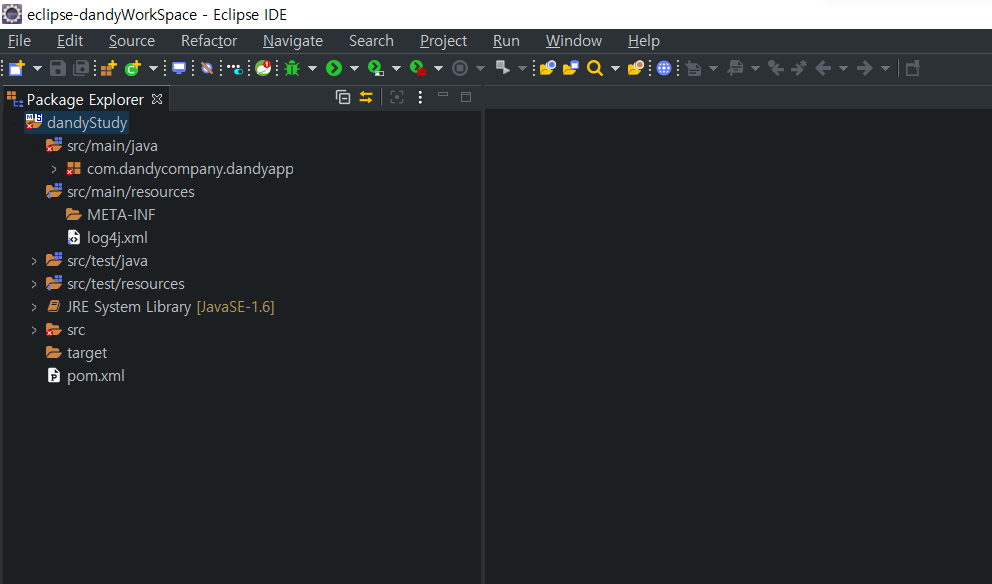Click the blue globe web browser icon
992x584 pixels.
[x=664, y=68]
